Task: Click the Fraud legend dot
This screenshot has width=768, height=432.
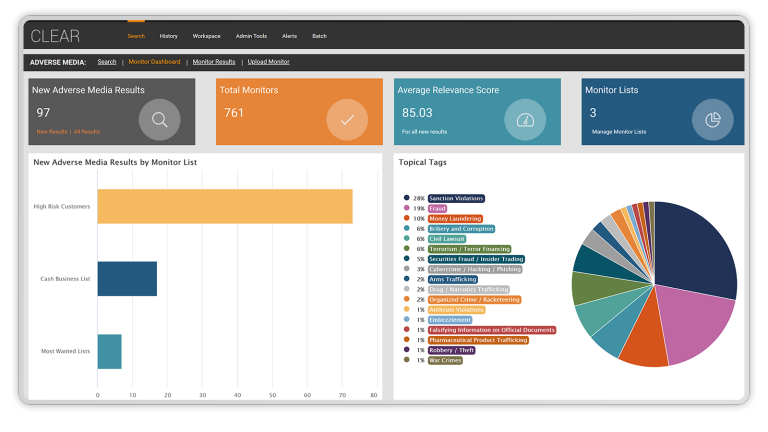Action: 406,208
